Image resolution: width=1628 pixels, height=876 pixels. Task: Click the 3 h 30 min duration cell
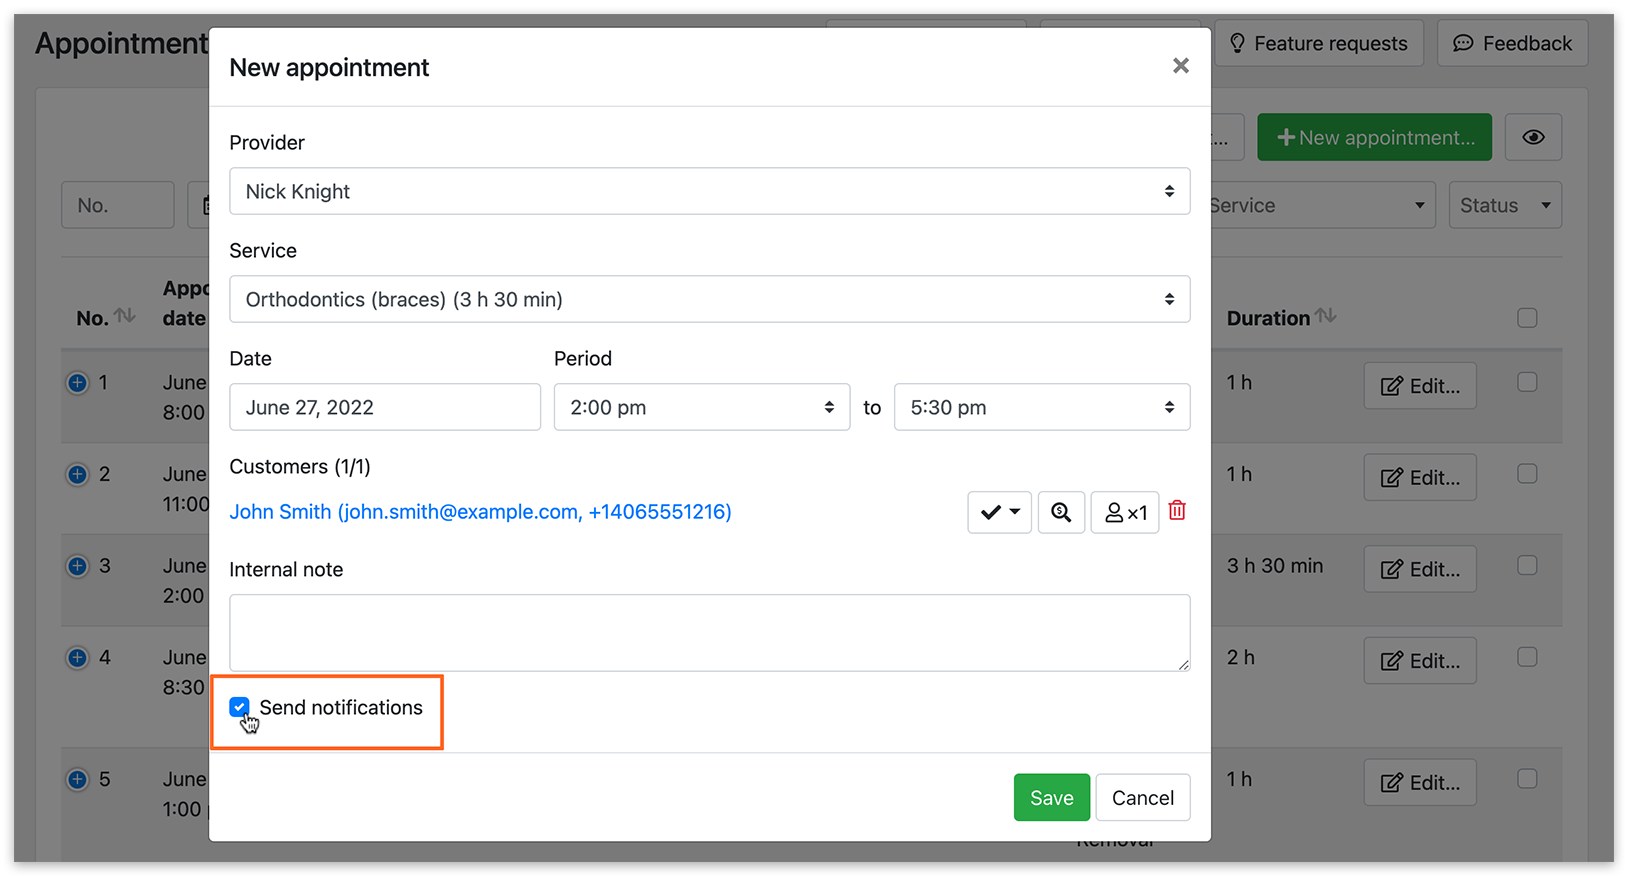click(1275, 565)
